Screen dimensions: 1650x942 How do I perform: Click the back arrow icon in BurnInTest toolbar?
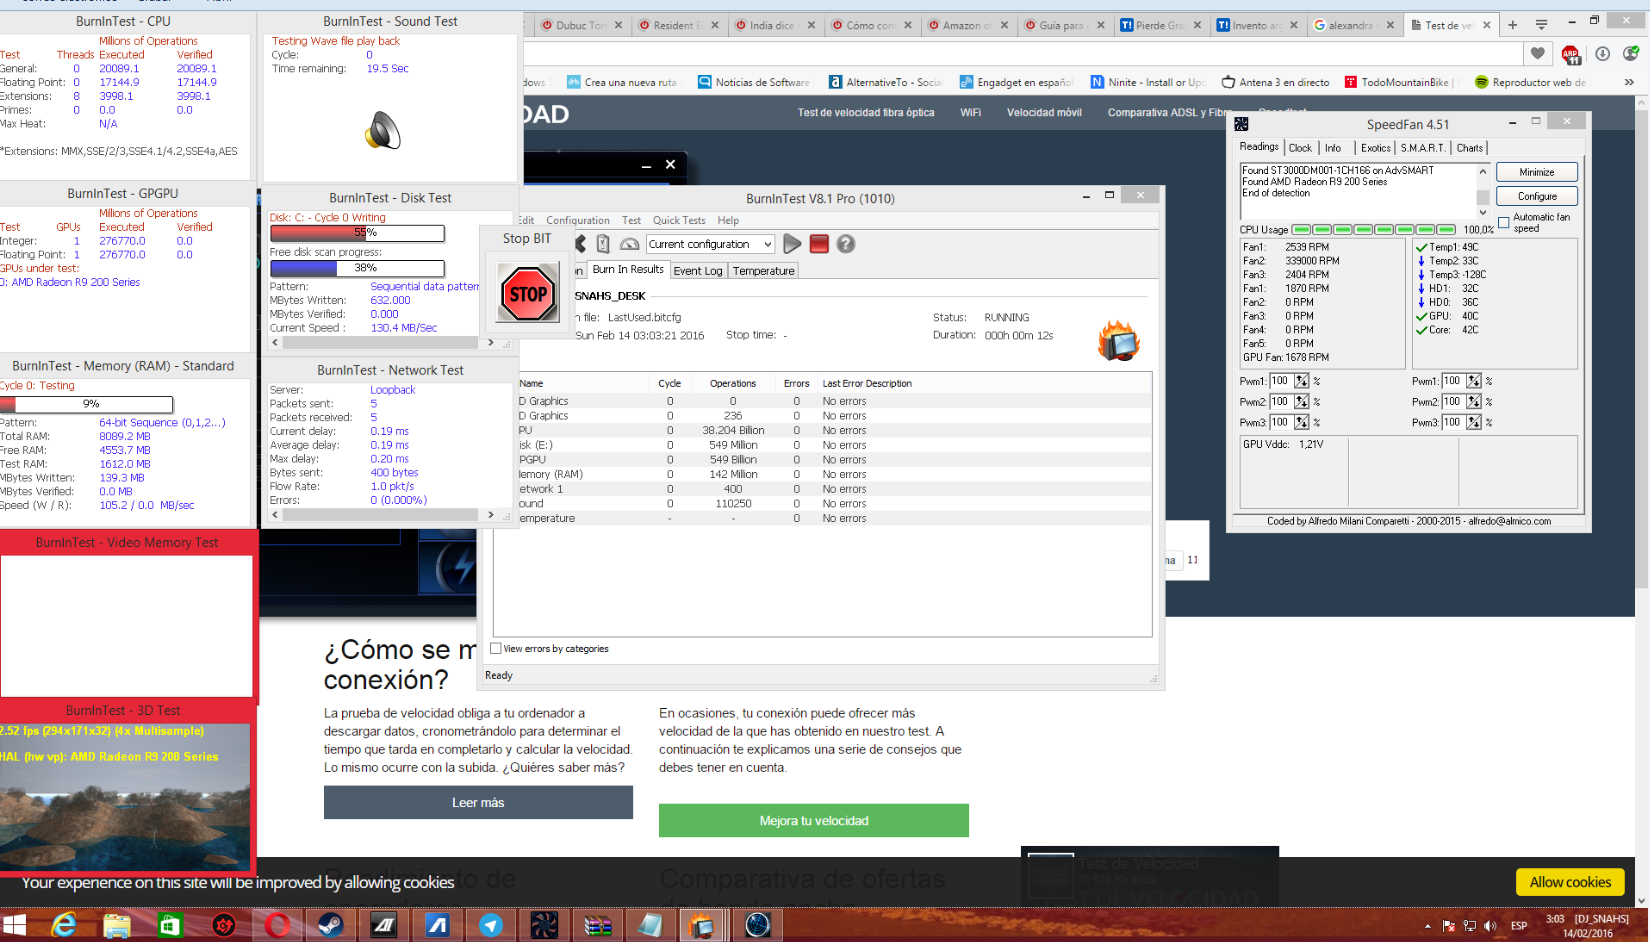click(x=581, y=244)
